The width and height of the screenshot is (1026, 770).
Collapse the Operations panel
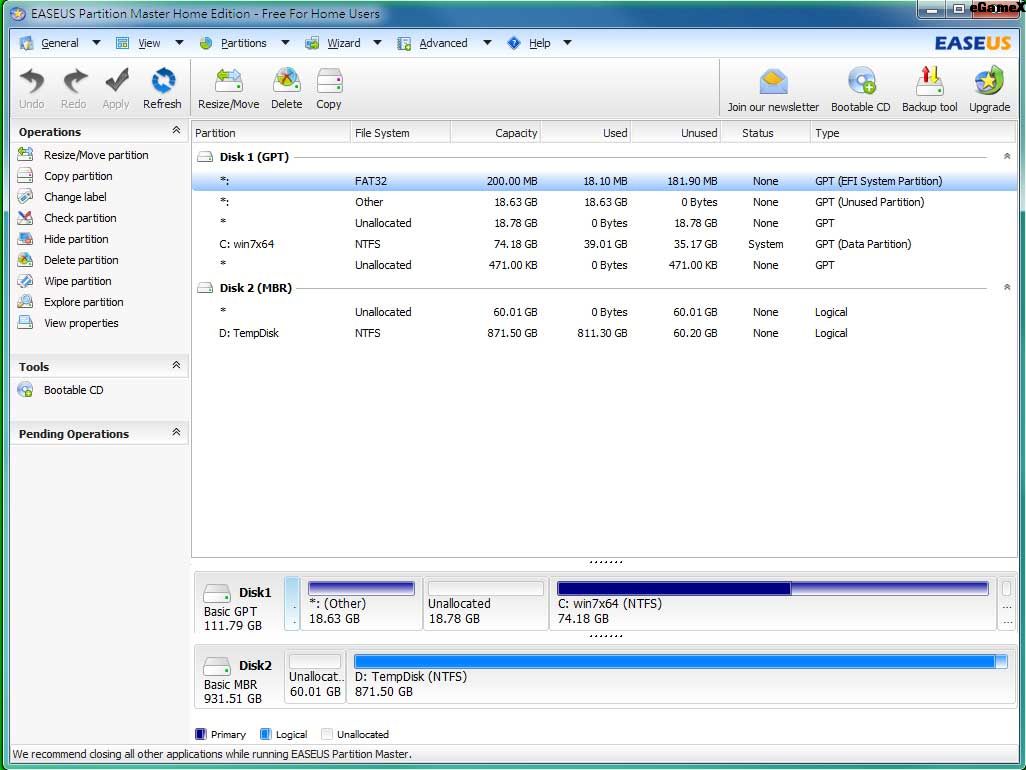pyautogui.click(x=176, y=130)
